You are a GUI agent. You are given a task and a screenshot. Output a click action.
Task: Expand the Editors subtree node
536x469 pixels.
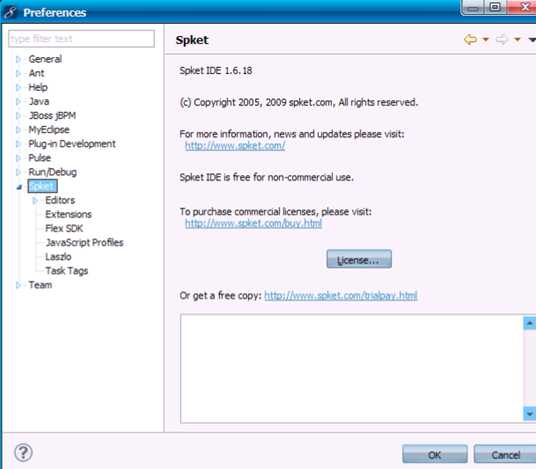point(35,200)
